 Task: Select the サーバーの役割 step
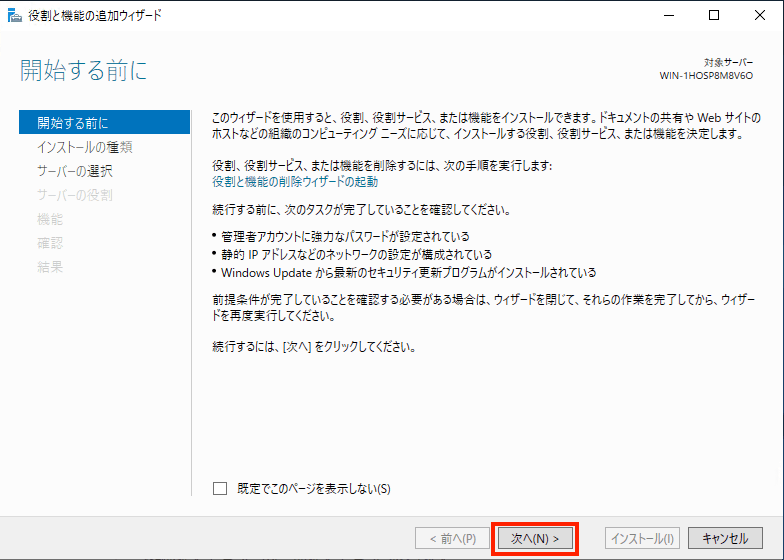[74, 195]
